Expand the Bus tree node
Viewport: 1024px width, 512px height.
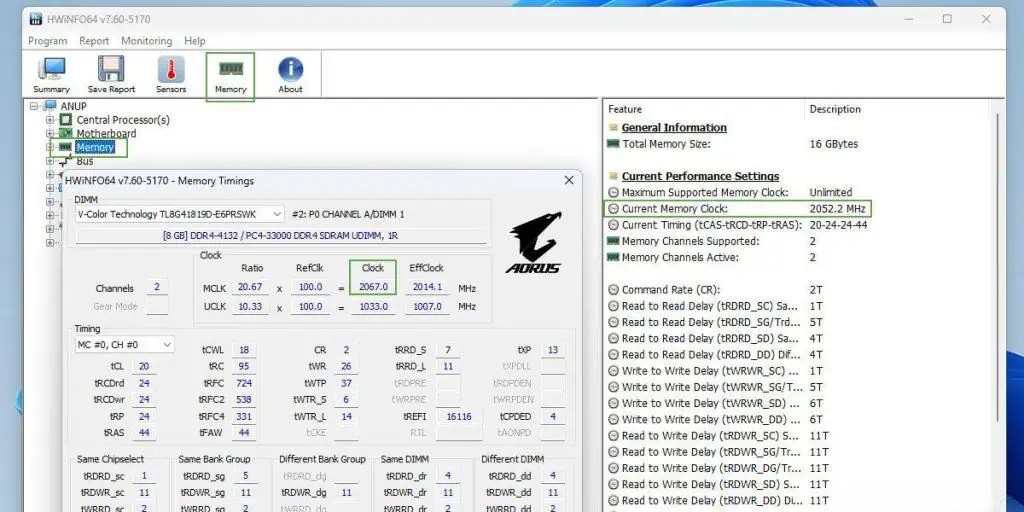(50, 161)
